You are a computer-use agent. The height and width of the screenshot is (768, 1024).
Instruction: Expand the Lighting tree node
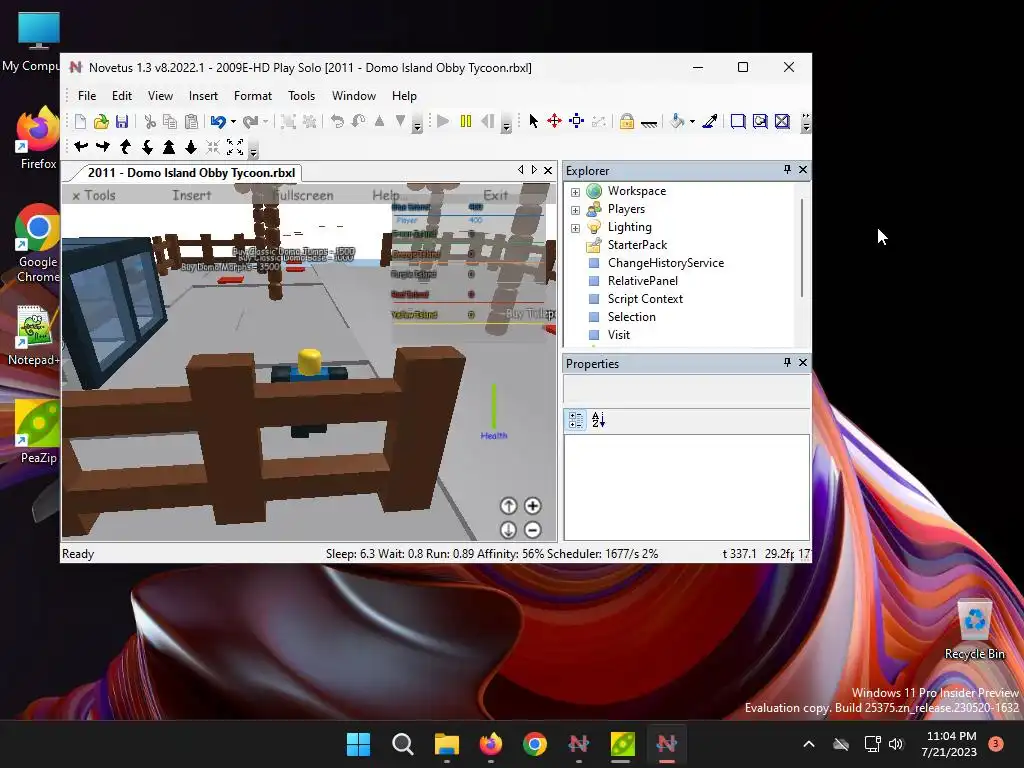tap(575, 228)
